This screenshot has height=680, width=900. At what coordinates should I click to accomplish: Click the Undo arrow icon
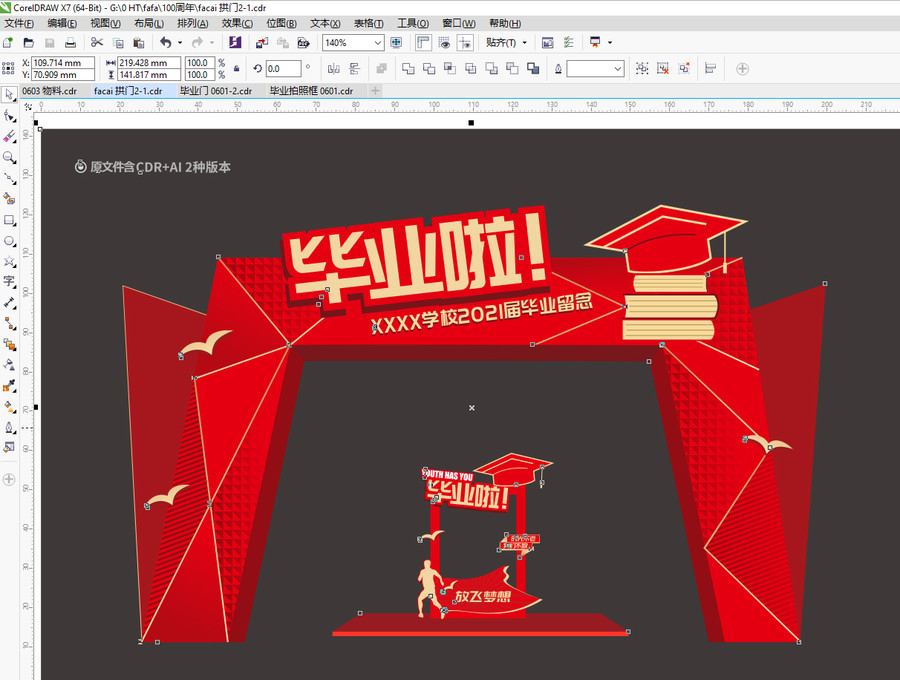[x=166, y=42]
